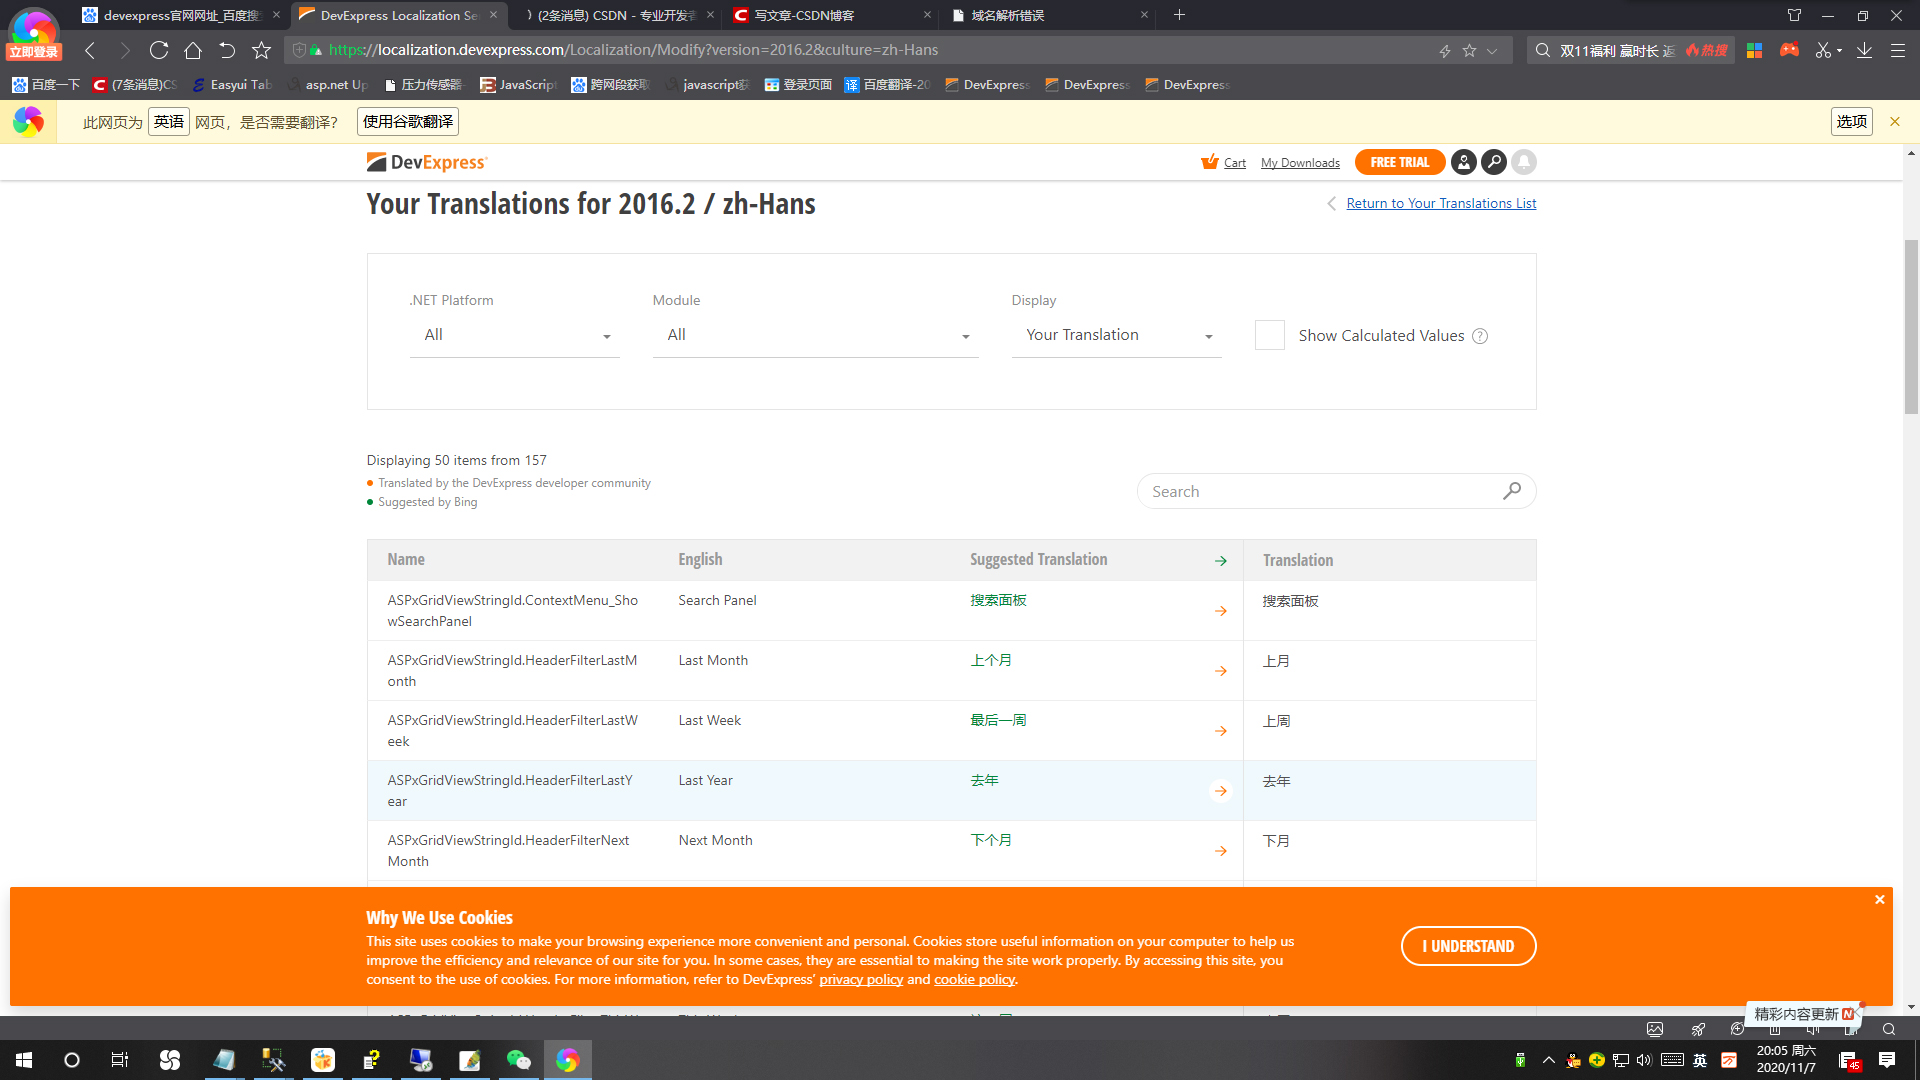Switch to the devexpress官网 Baidu tab

(x=183, y=15)
